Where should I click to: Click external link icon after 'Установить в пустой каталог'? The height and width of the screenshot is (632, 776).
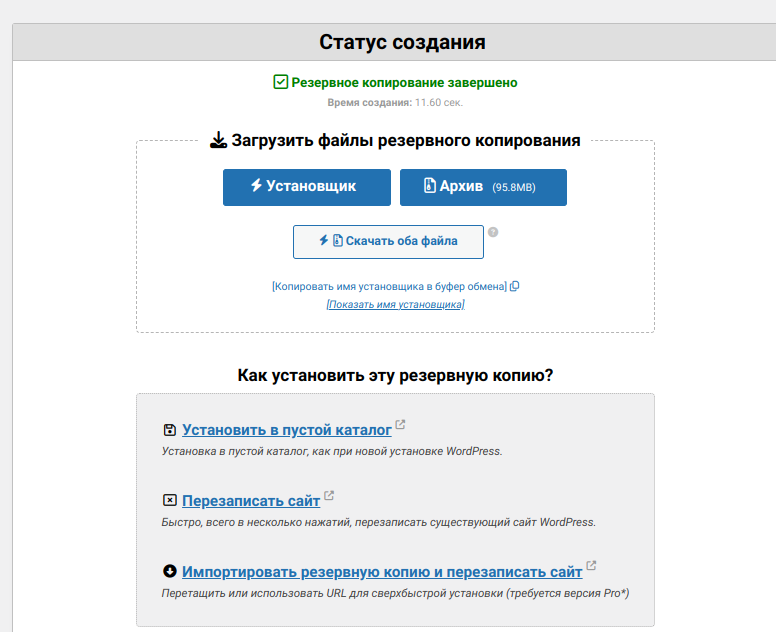click(401, 425)
